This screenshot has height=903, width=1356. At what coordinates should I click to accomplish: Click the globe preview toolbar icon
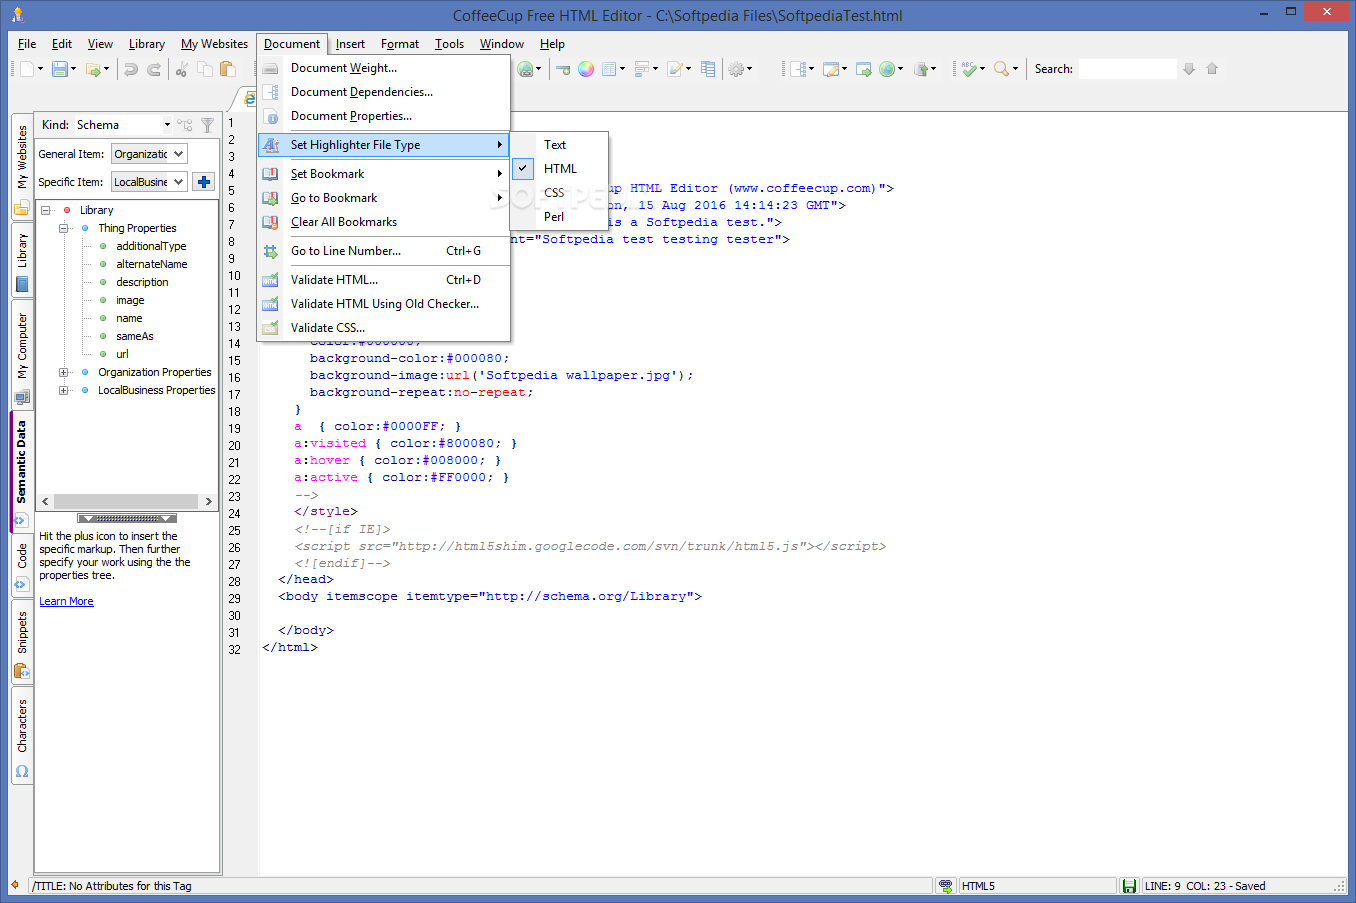pos(886,69)
